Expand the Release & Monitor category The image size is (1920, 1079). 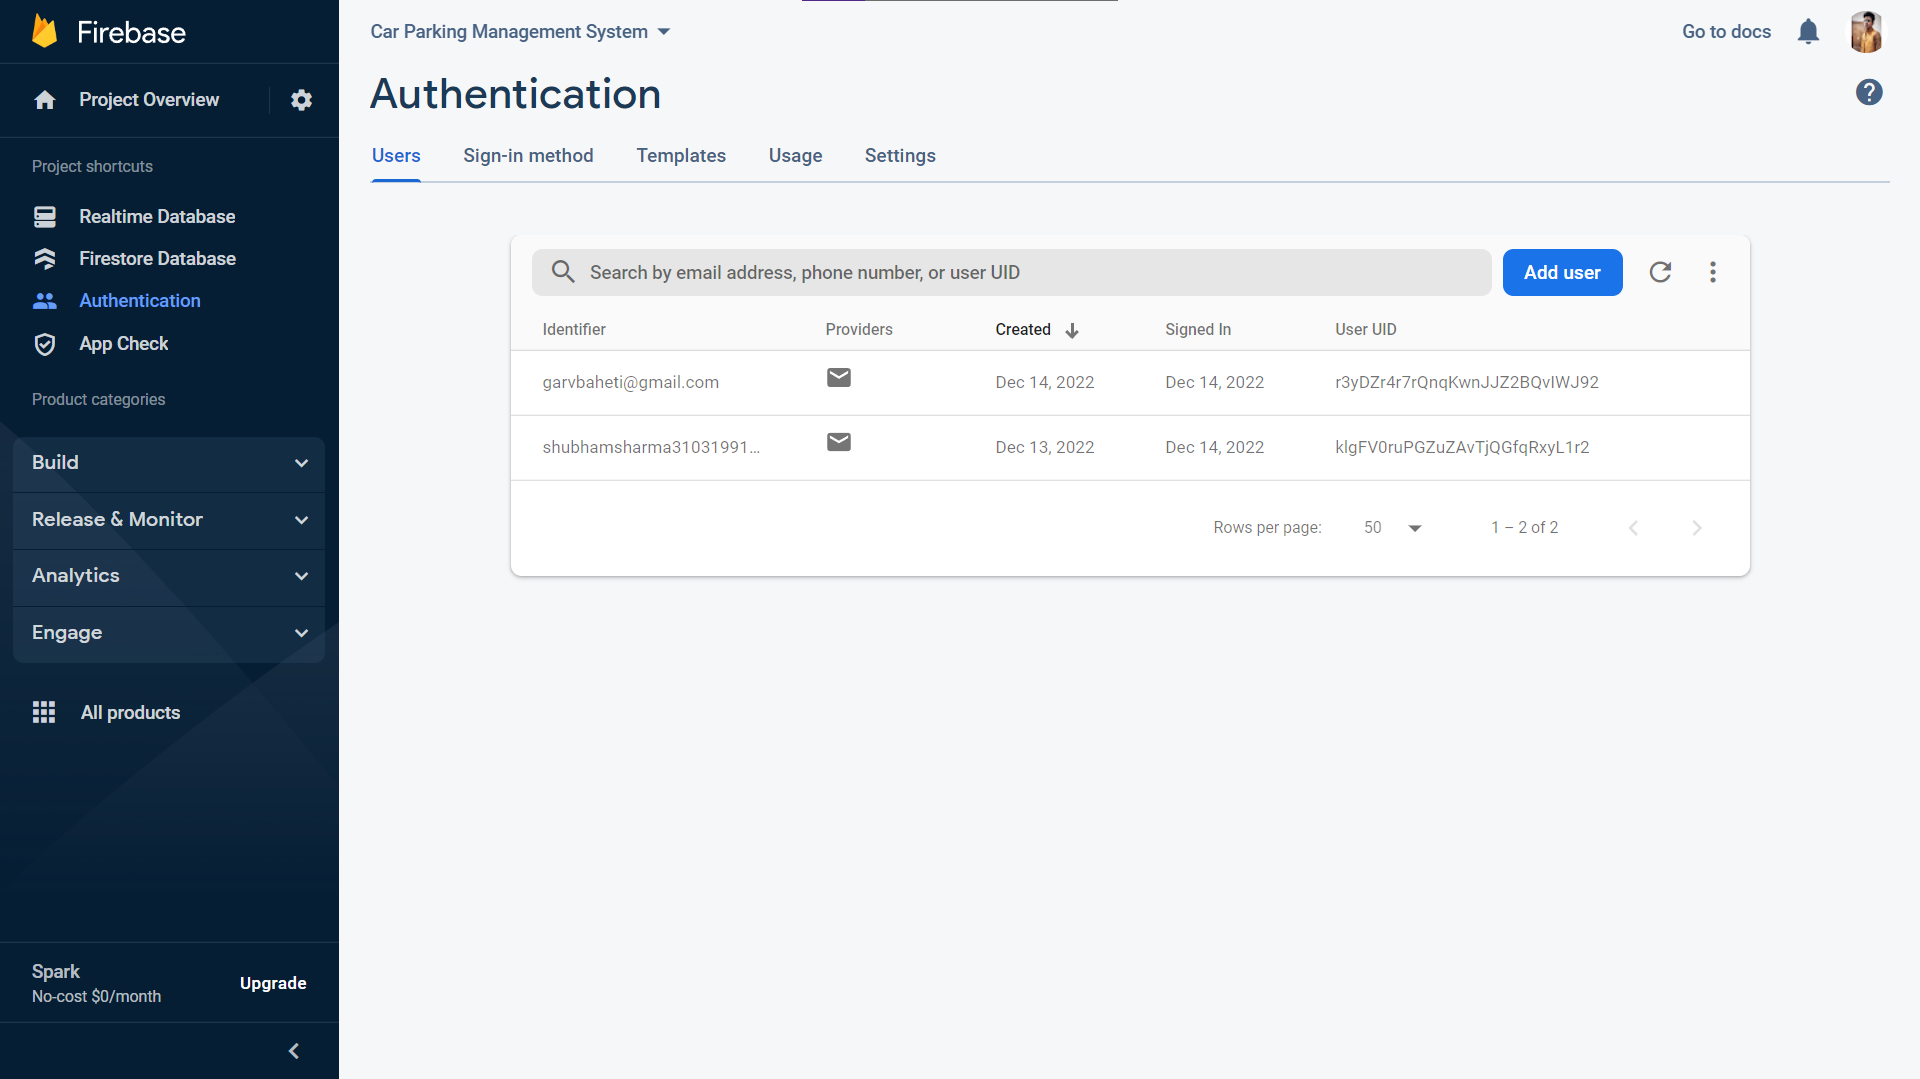tap(169, 520)
